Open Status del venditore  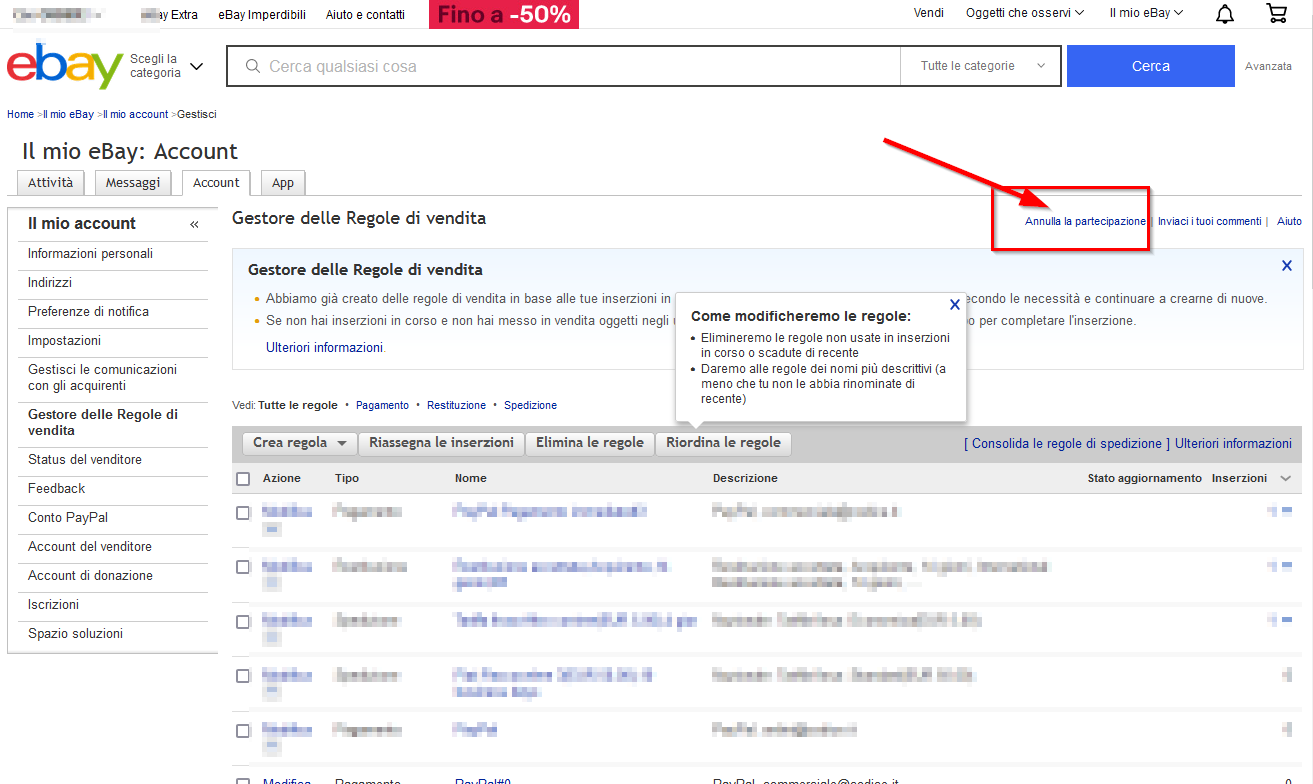[85, 460]
